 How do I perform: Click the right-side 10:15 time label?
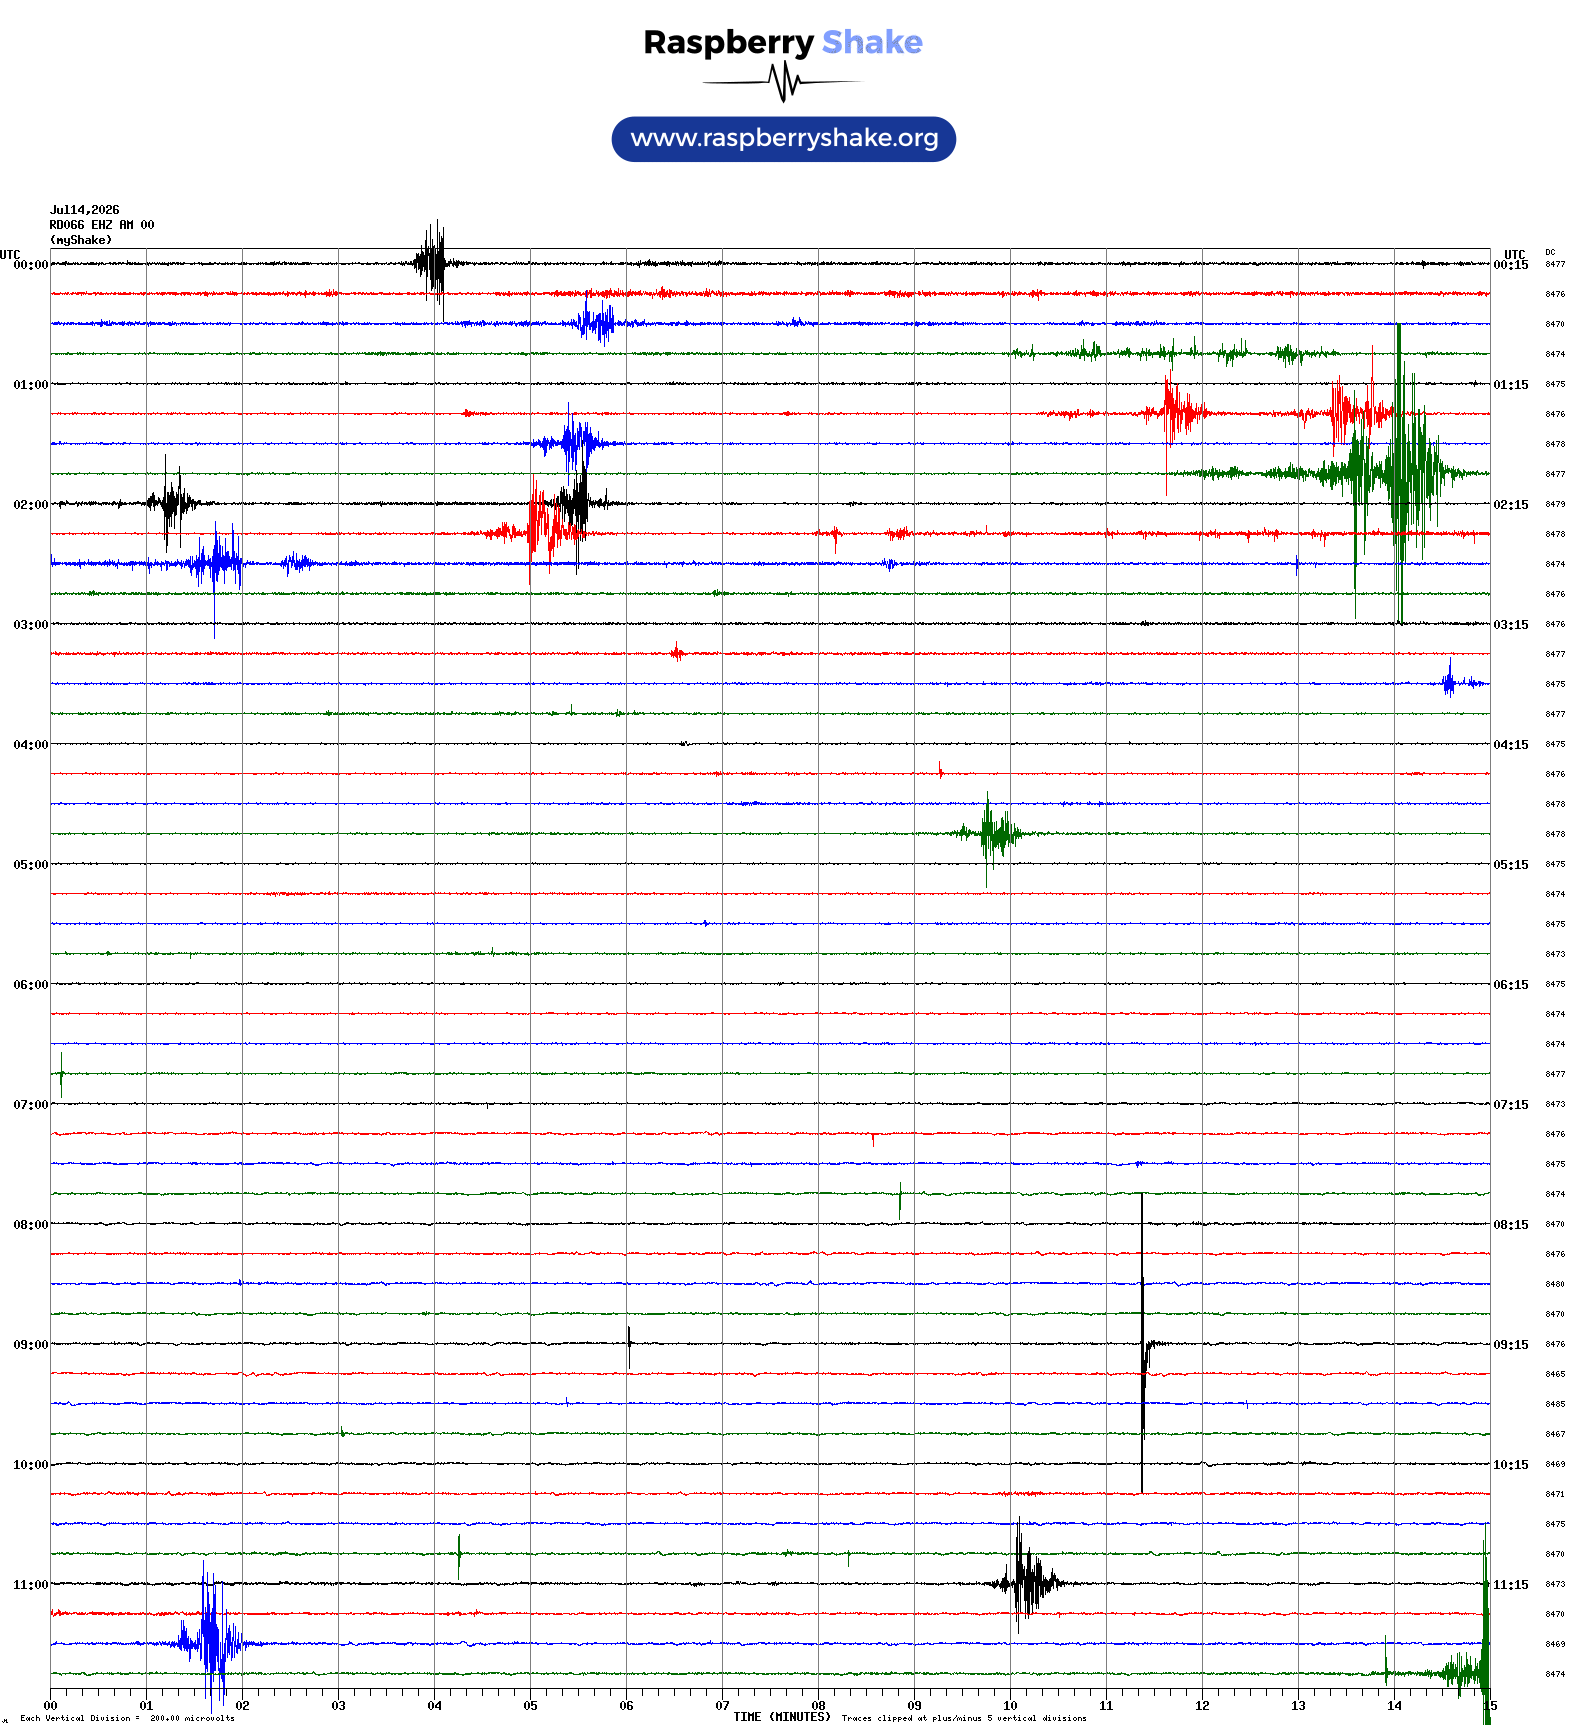click(1511, 1465)
